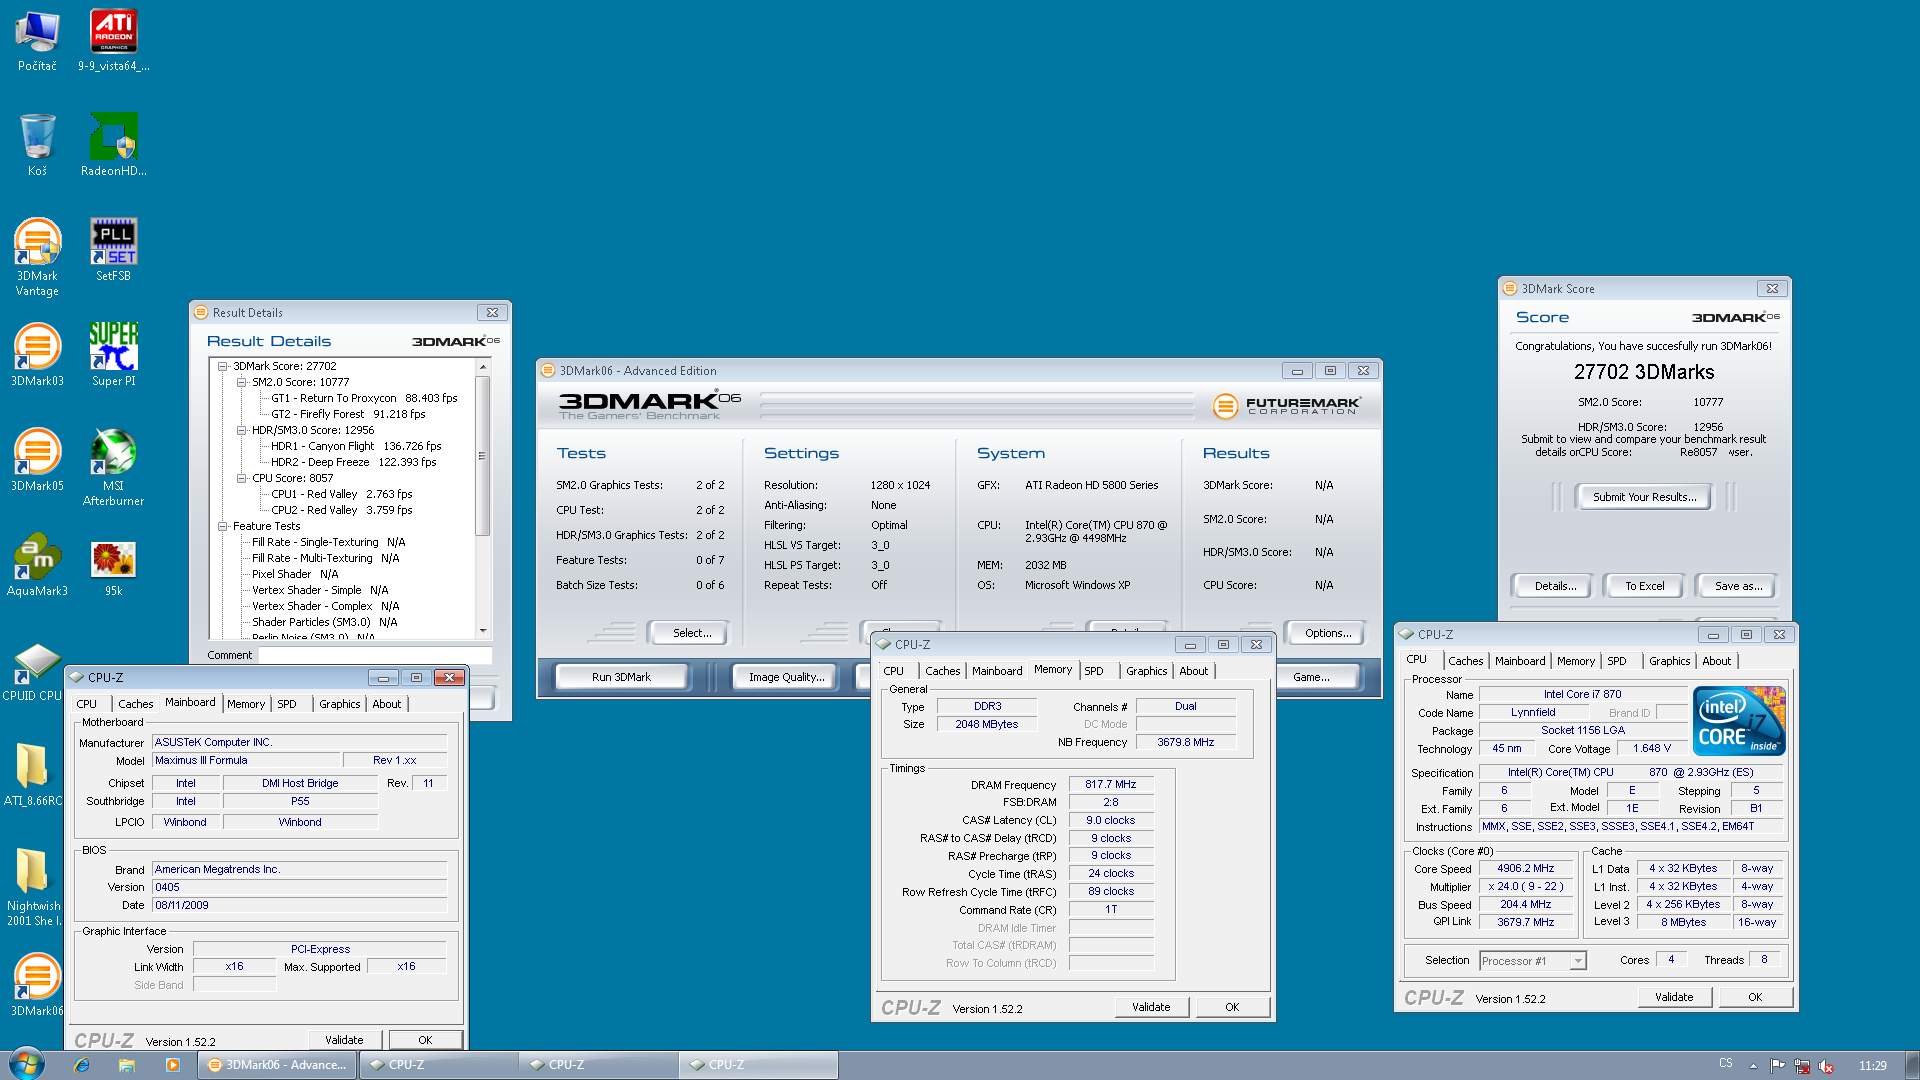Launch 3DMark Vantage from desktop
The width and height of the screenshot is (1920, 1080).
point(37,258)
